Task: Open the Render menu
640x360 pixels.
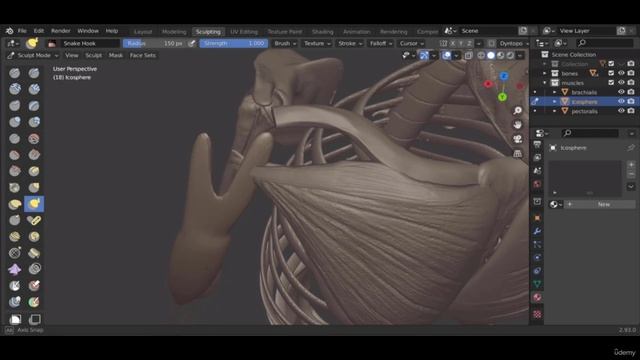Action: [60, 31]
